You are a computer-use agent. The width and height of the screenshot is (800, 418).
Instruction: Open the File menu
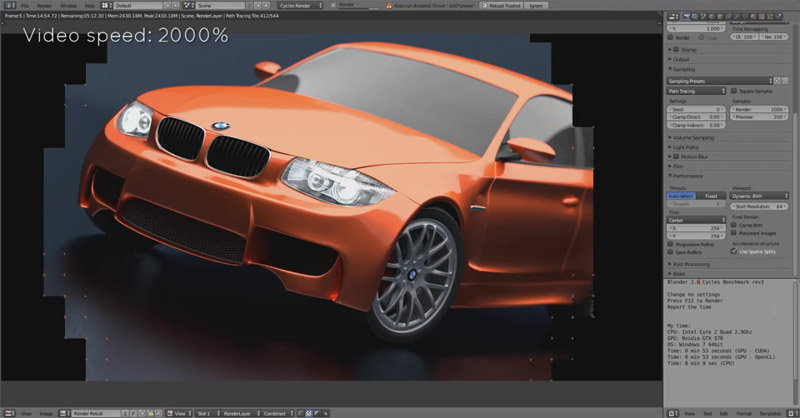click(25, 5)
